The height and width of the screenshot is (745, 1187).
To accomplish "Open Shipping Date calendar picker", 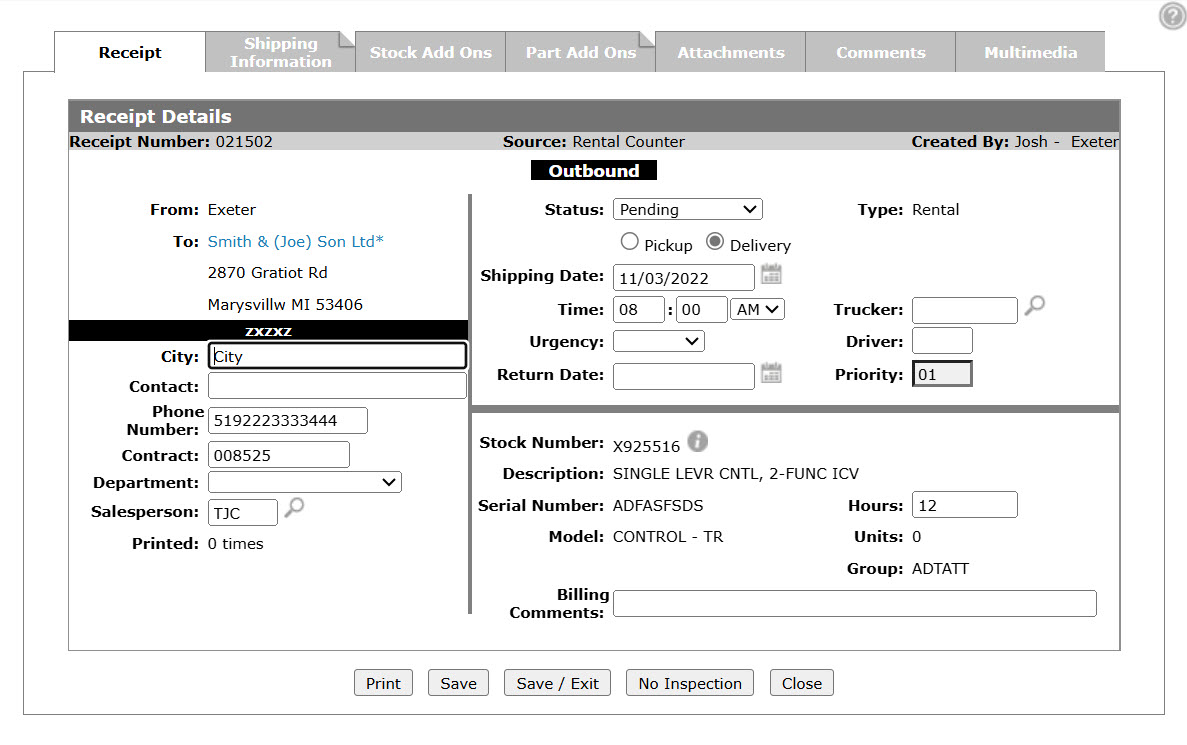I will [771, 274].
